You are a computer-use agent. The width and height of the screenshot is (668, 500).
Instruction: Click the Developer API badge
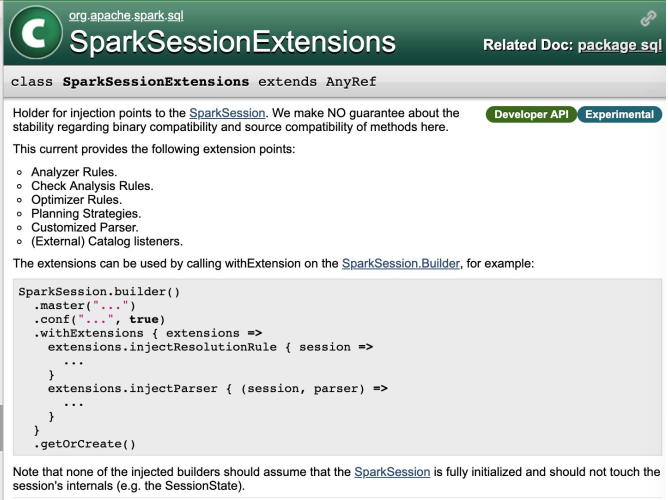point(528,115)
